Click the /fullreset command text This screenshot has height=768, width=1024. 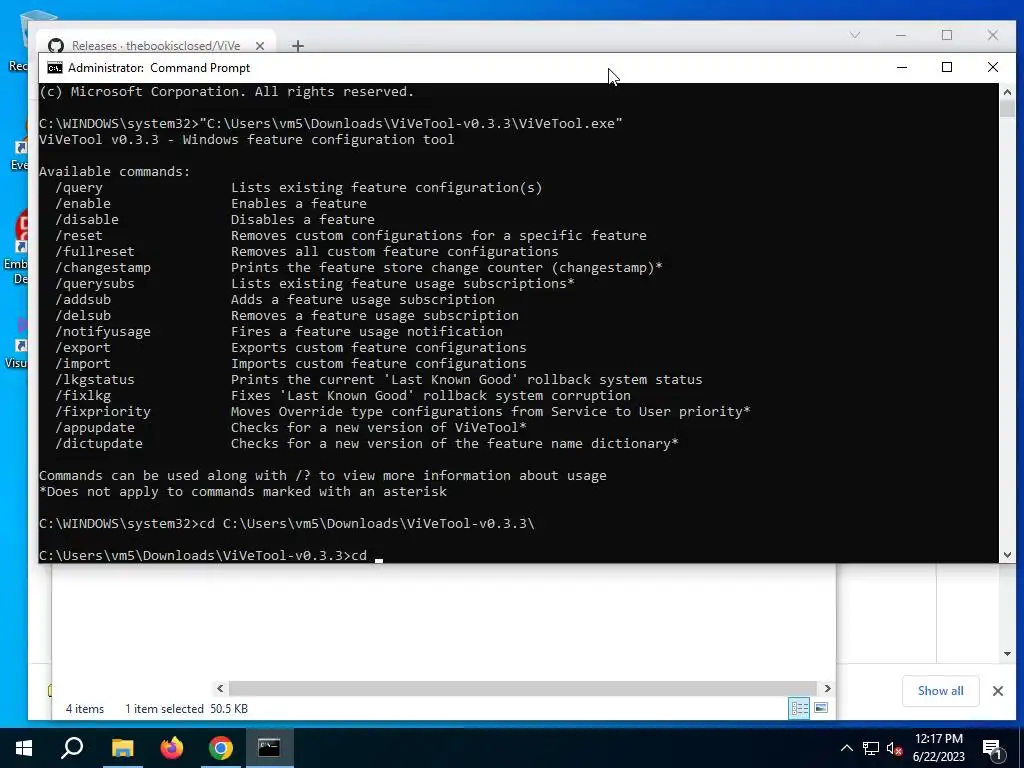(95, 252)
